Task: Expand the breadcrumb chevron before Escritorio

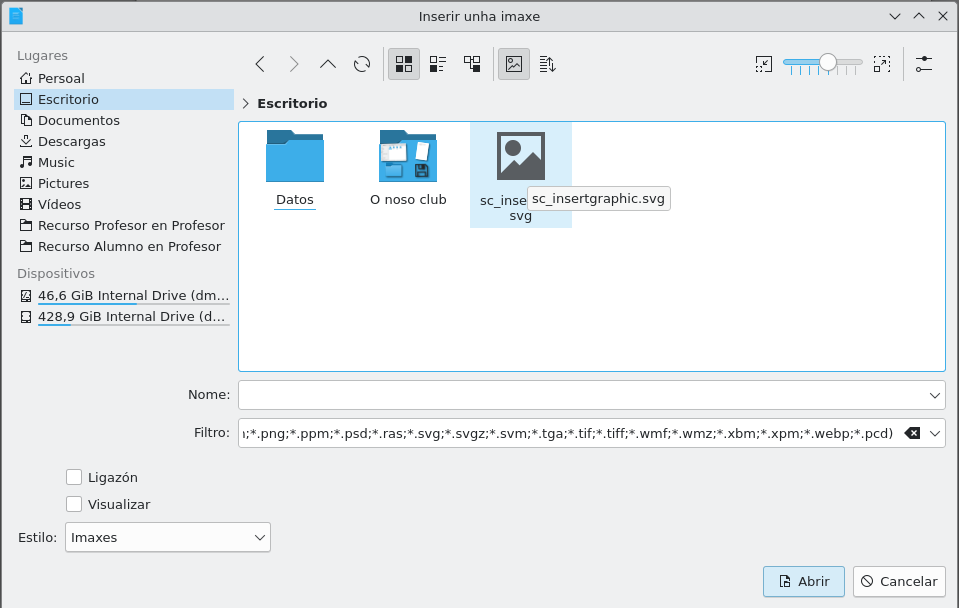Action: click(x=246, y=103)
